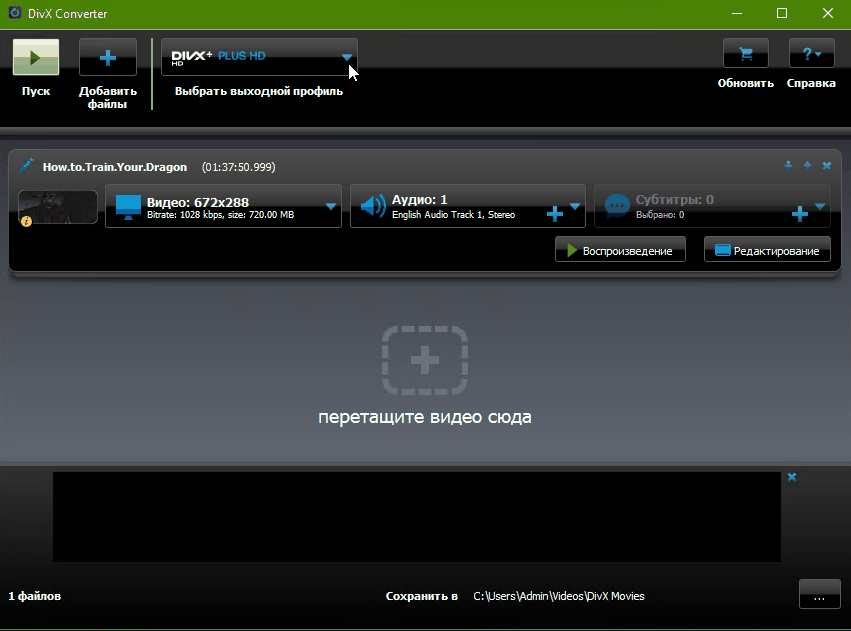Browse output folder with the ... button

(820, 595)
